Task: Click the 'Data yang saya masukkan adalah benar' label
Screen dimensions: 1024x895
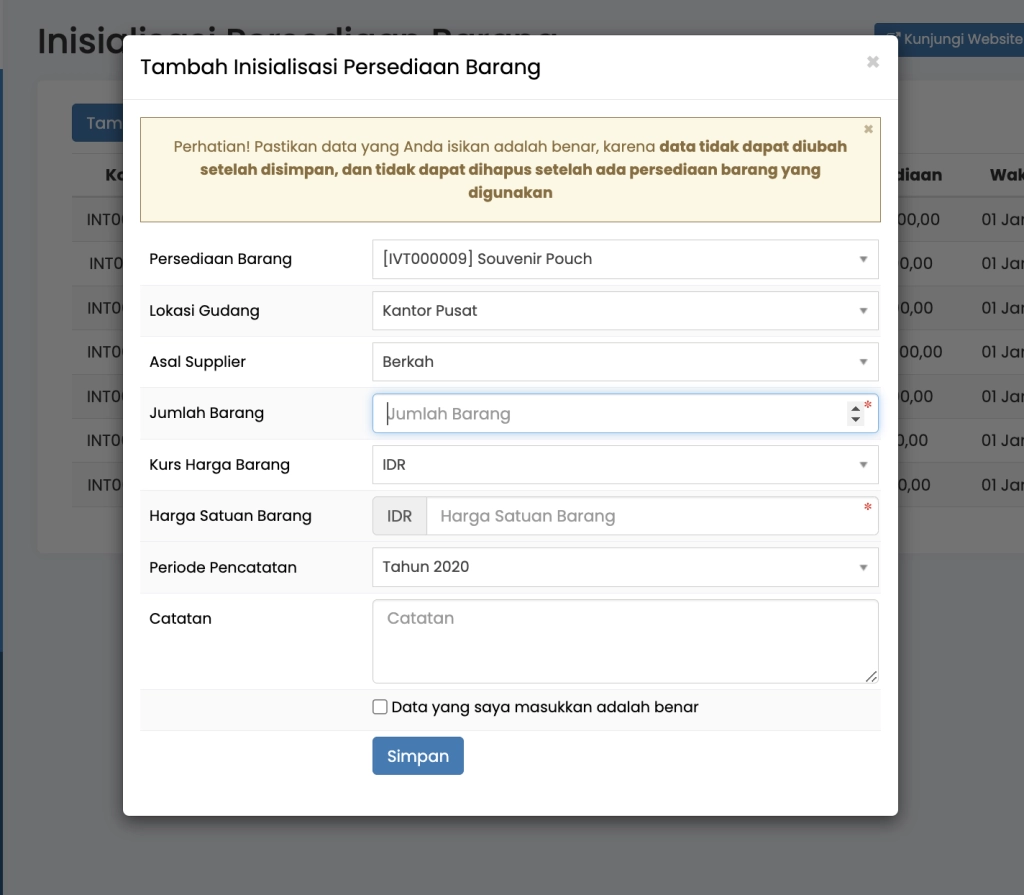Action: [x=545, y=707]
